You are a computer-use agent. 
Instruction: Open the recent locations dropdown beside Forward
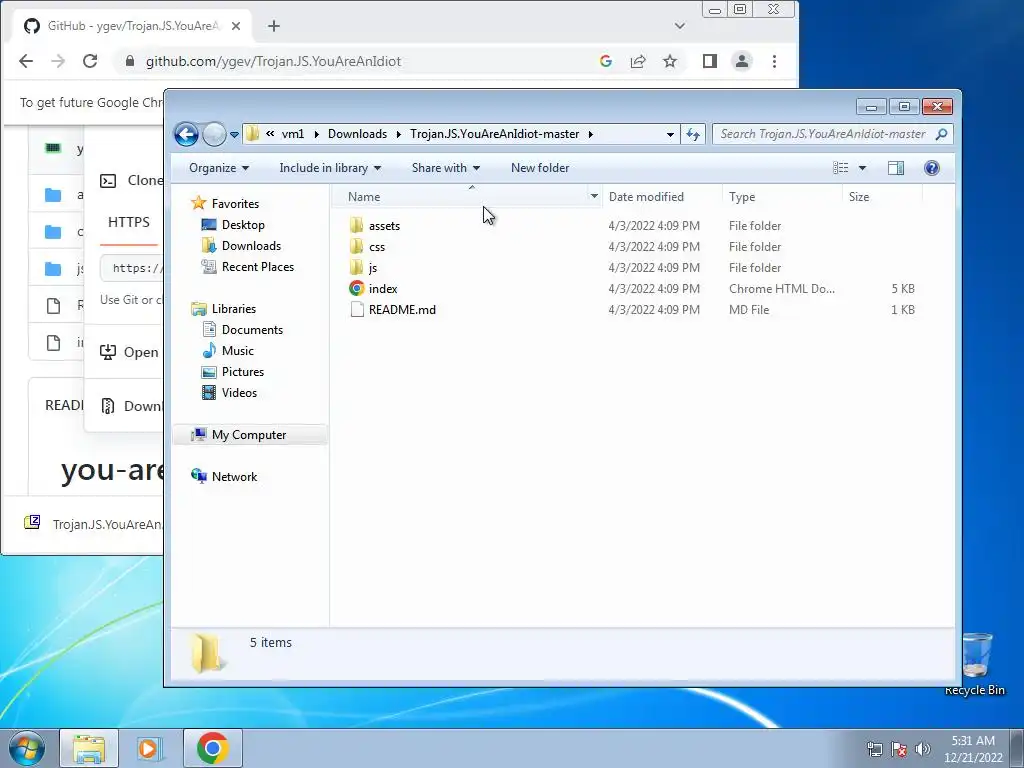234,135
